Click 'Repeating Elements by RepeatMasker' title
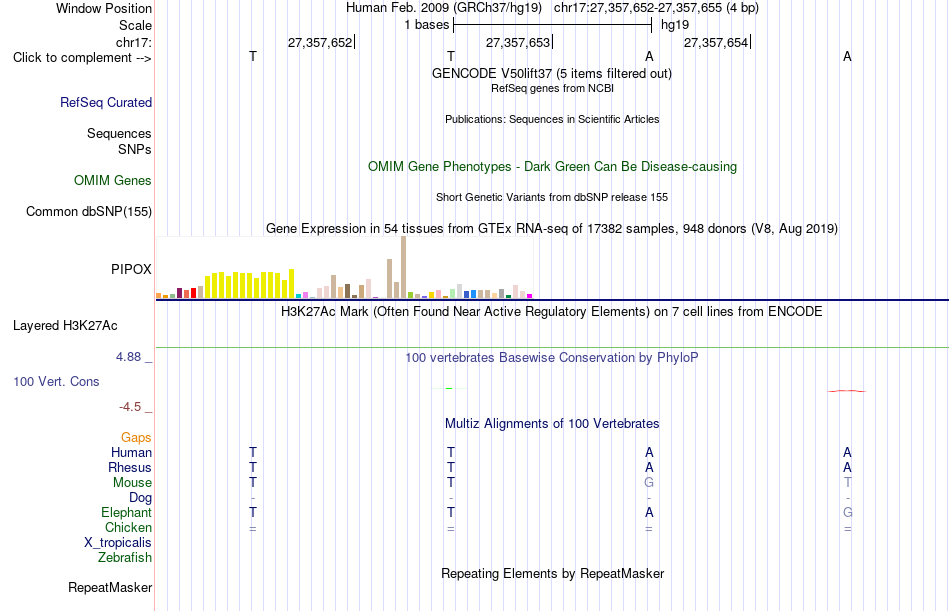 (553, 573)
